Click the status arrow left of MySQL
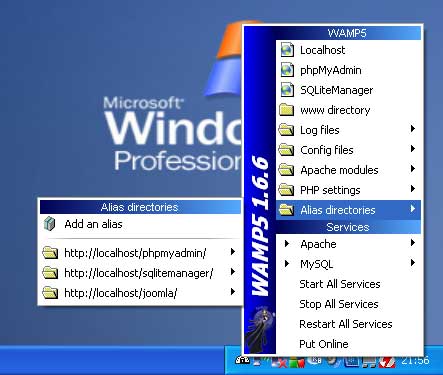Viewport: 443px width, 375px height. point(287,264)
